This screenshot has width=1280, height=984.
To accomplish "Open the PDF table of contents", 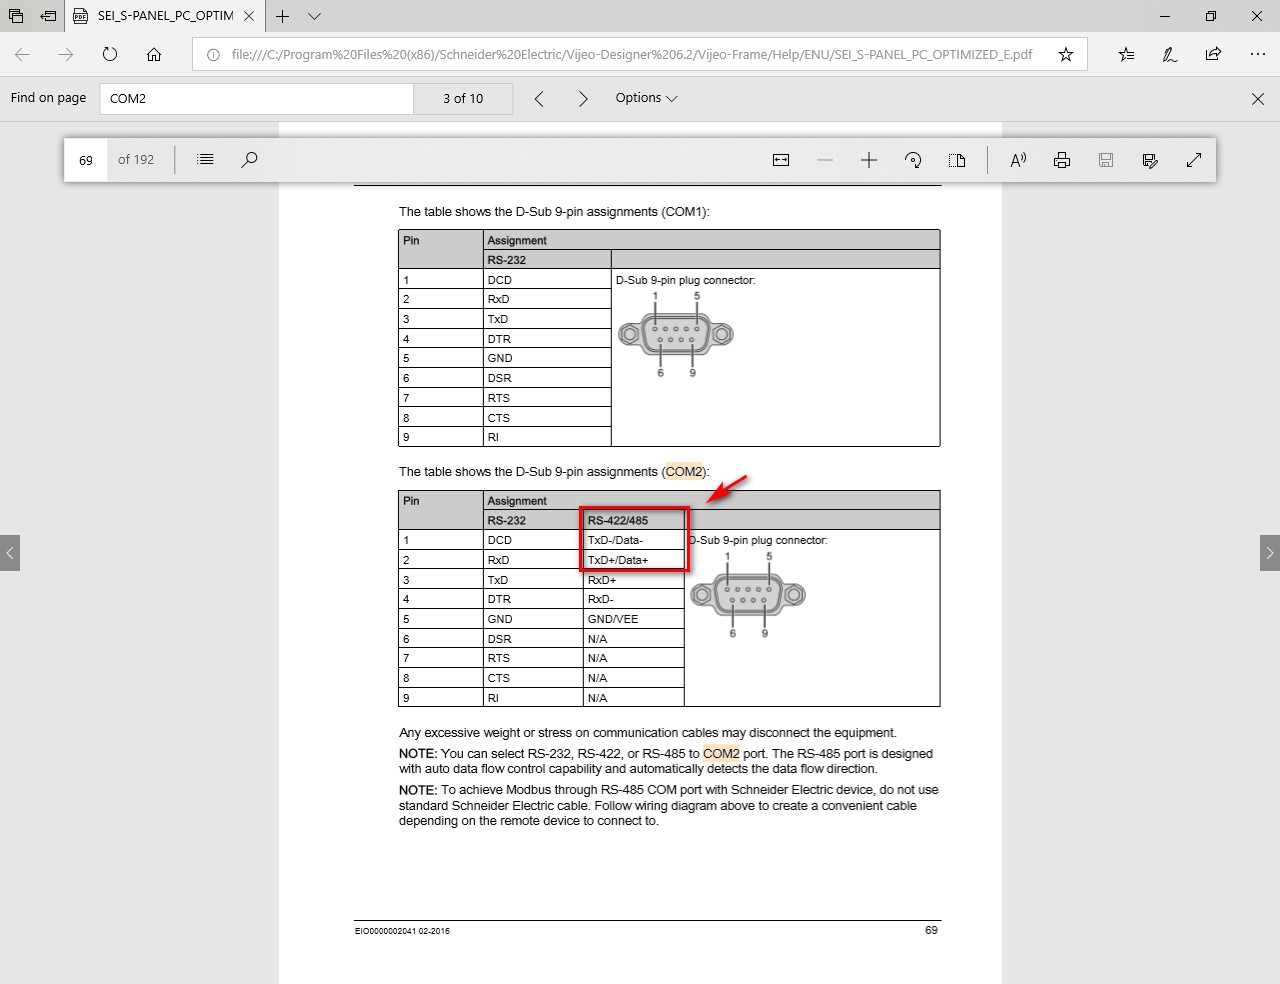I will (x=205, y=159).
